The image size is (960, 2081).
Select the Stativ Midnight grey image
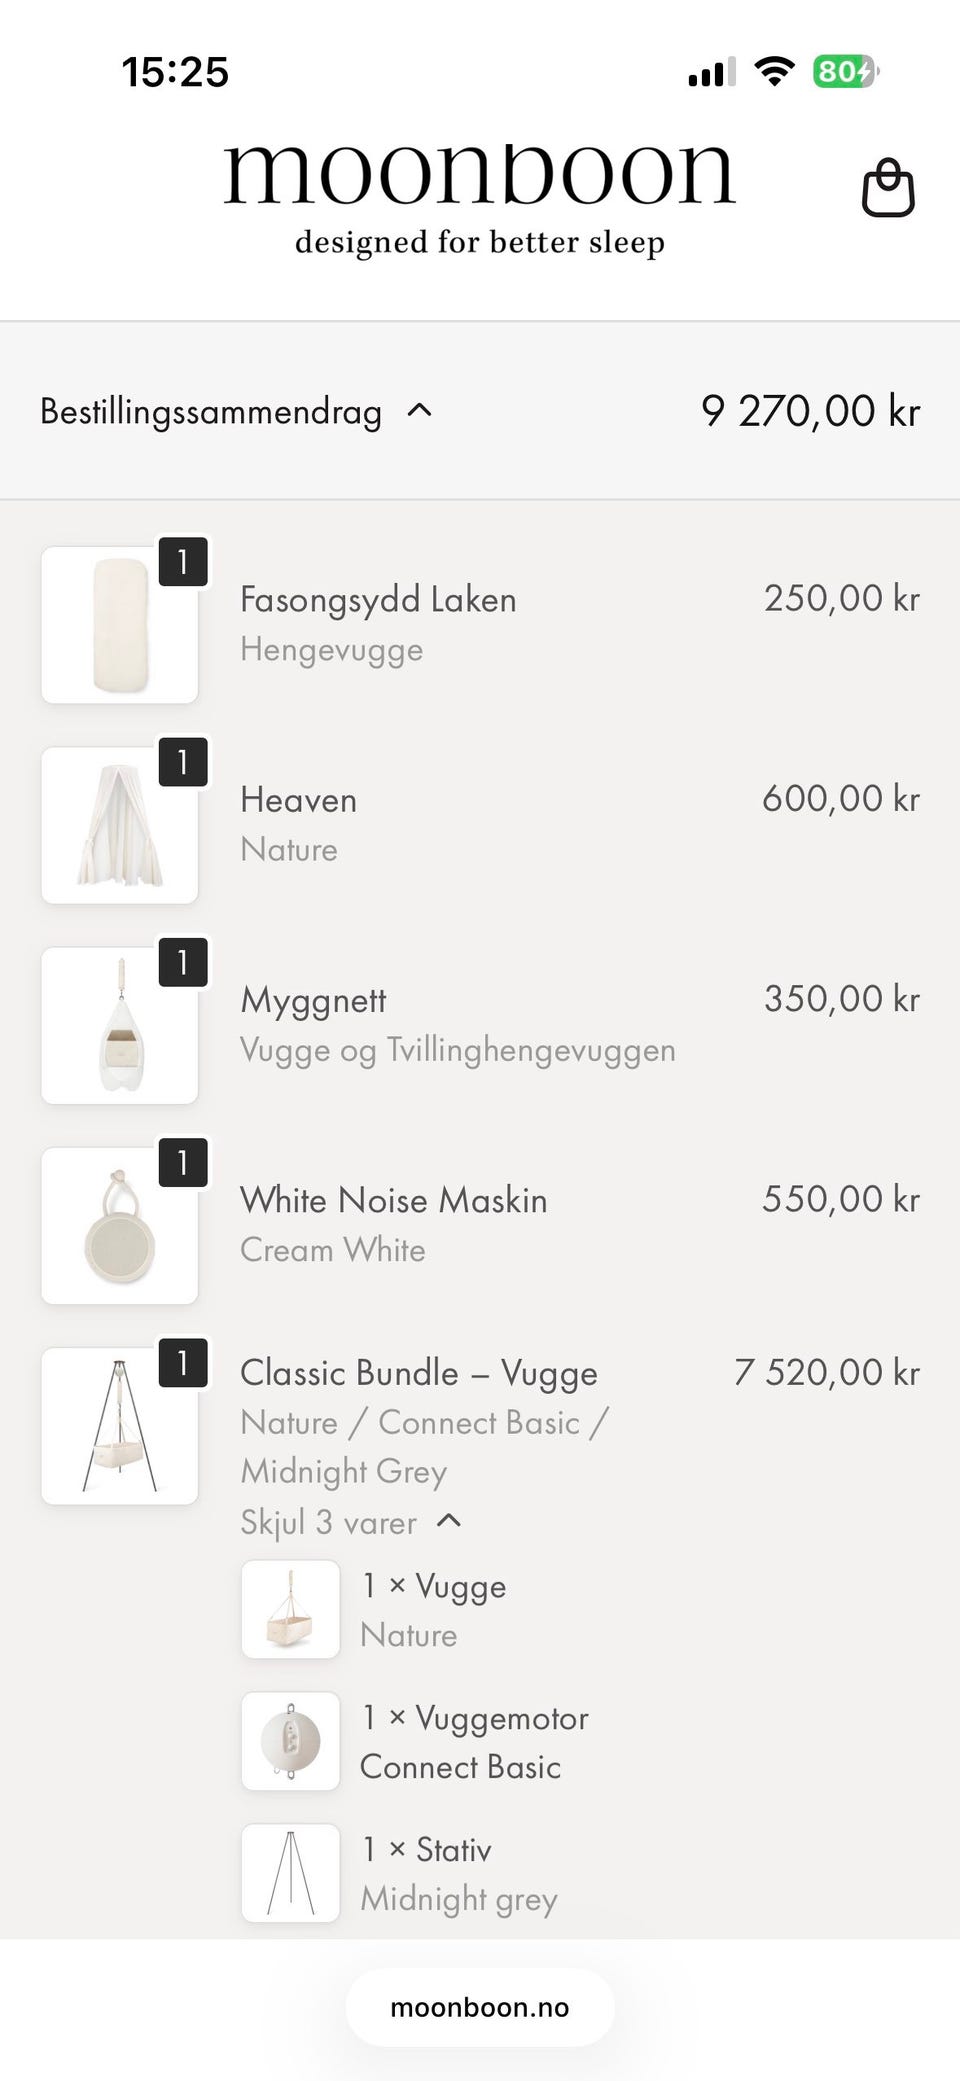291,1873
